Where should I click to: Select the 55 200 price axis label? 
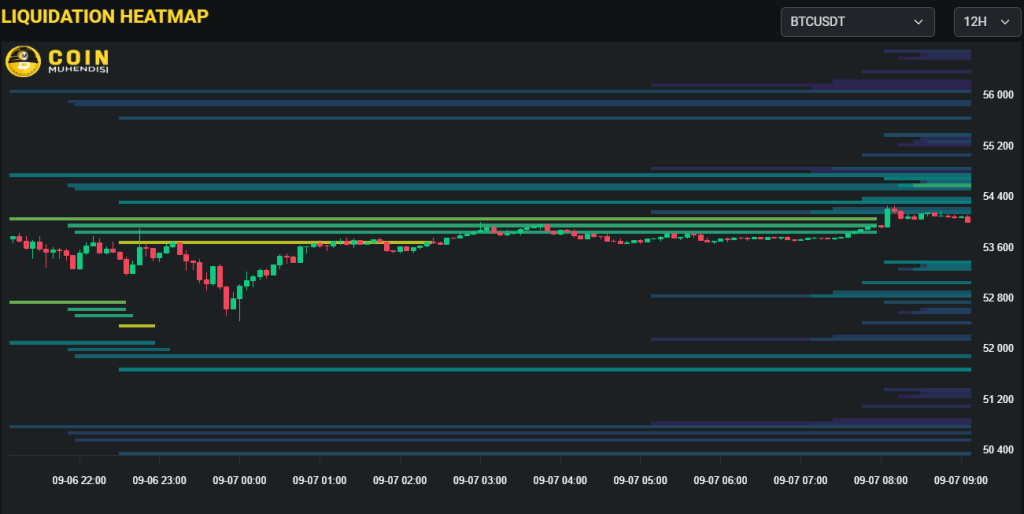[999, 146]
